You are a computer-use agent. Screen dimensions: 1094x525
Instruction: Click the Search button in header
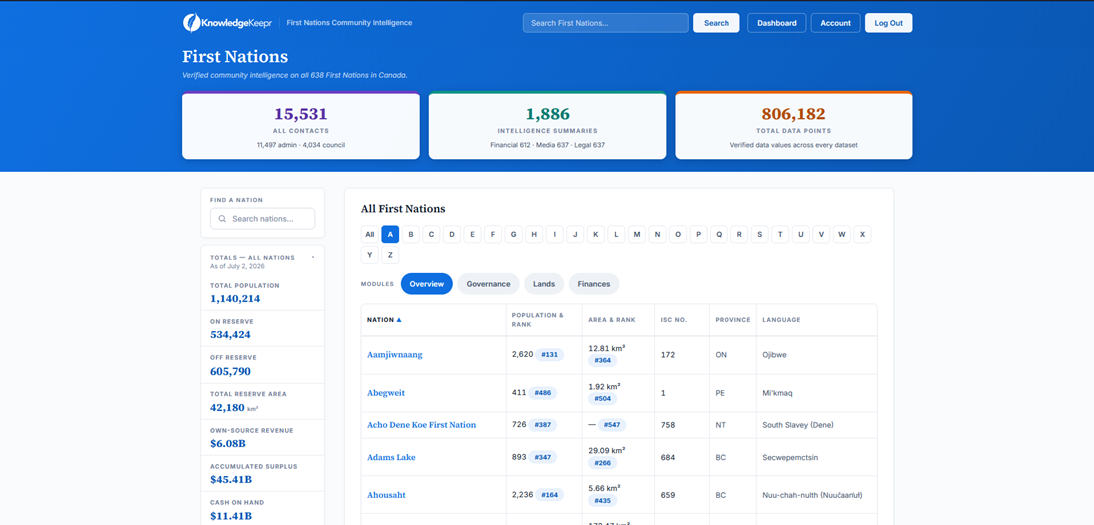point(716,23)
